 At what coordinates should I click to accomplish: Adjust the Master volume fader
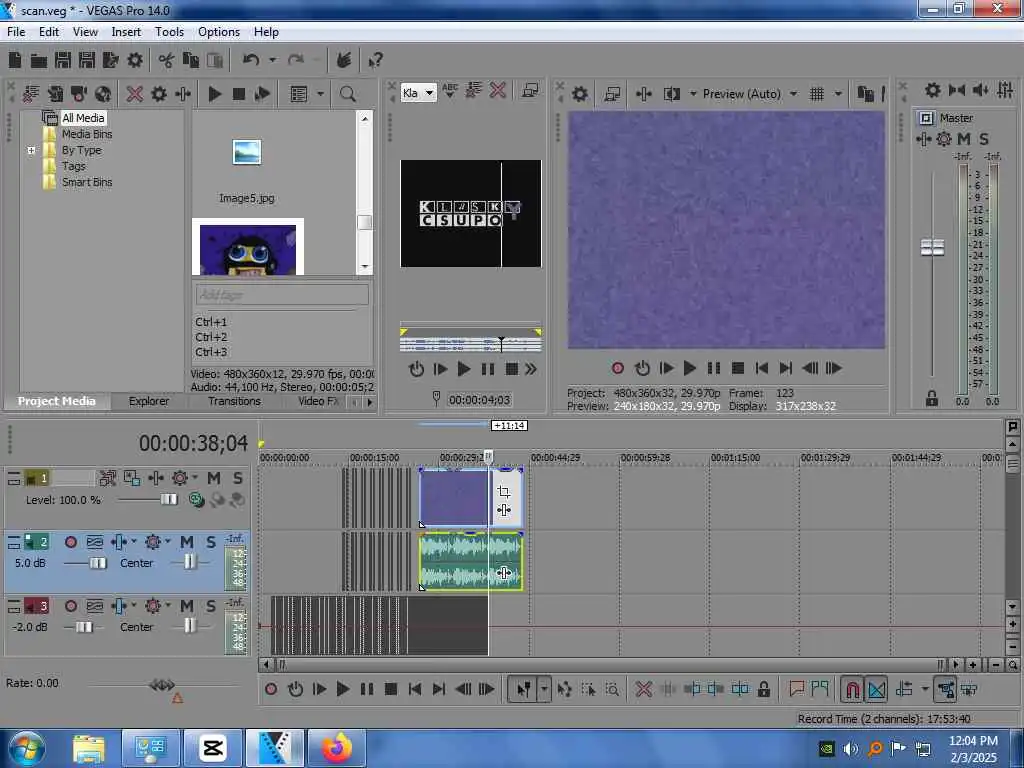click(x=932, y=248)
